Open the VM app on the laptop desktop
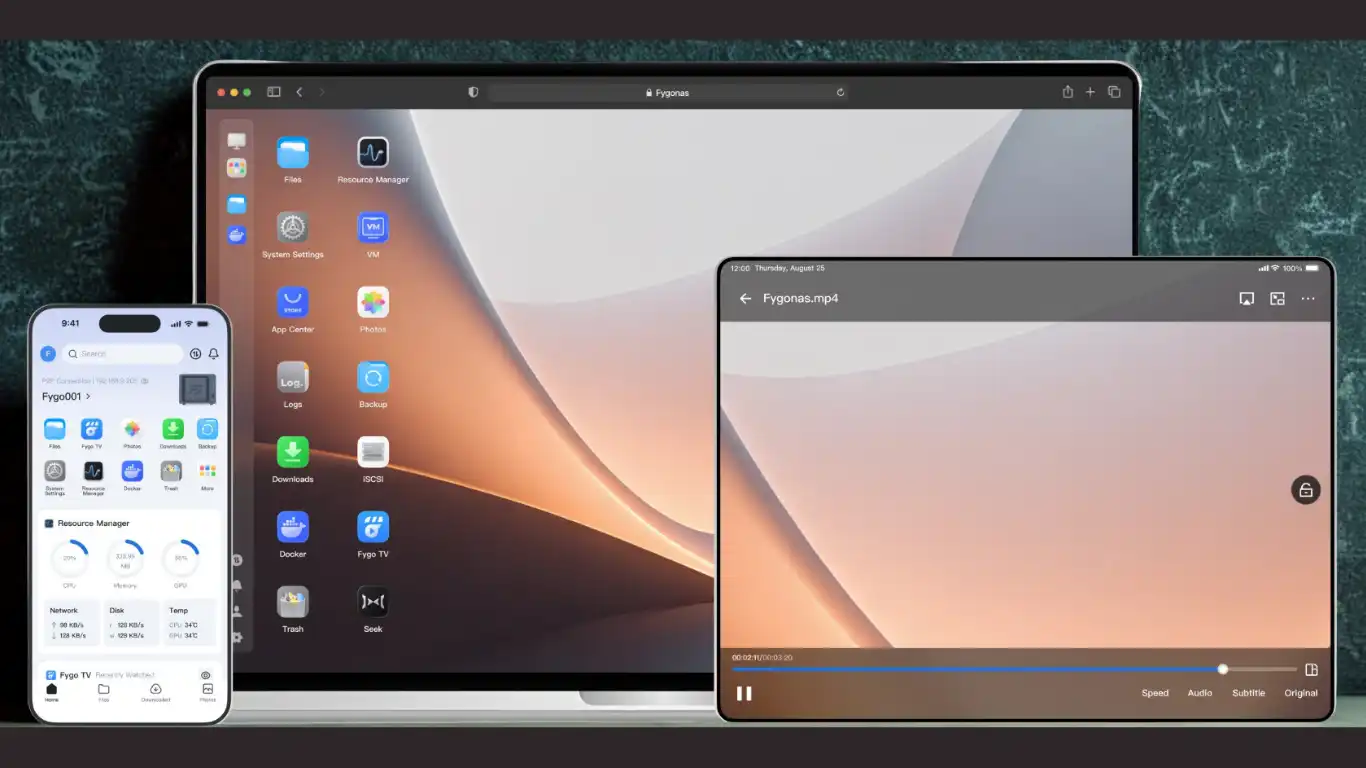 click(373, 228)
